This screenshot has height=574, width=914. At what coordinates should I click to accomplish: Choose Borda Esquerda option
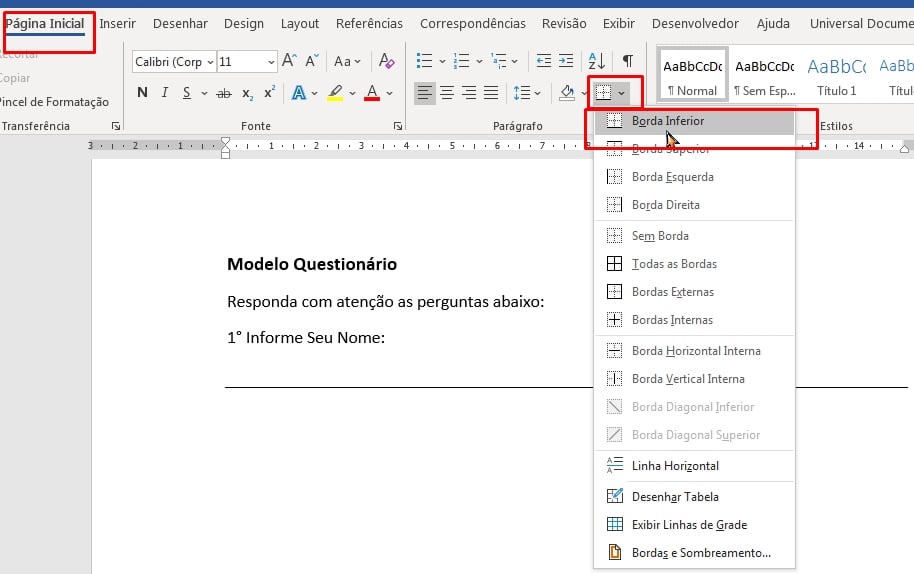(x=694, y=177)
